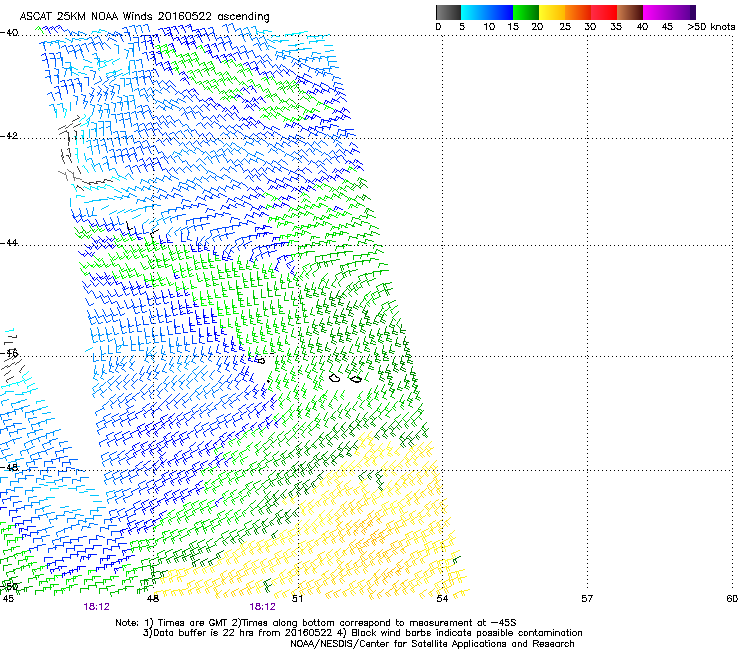The height and width of the screenshot is (650, 740).
Task: Click the purple '18:12' time between 45 and 48
Action: [x=96, y=607]
